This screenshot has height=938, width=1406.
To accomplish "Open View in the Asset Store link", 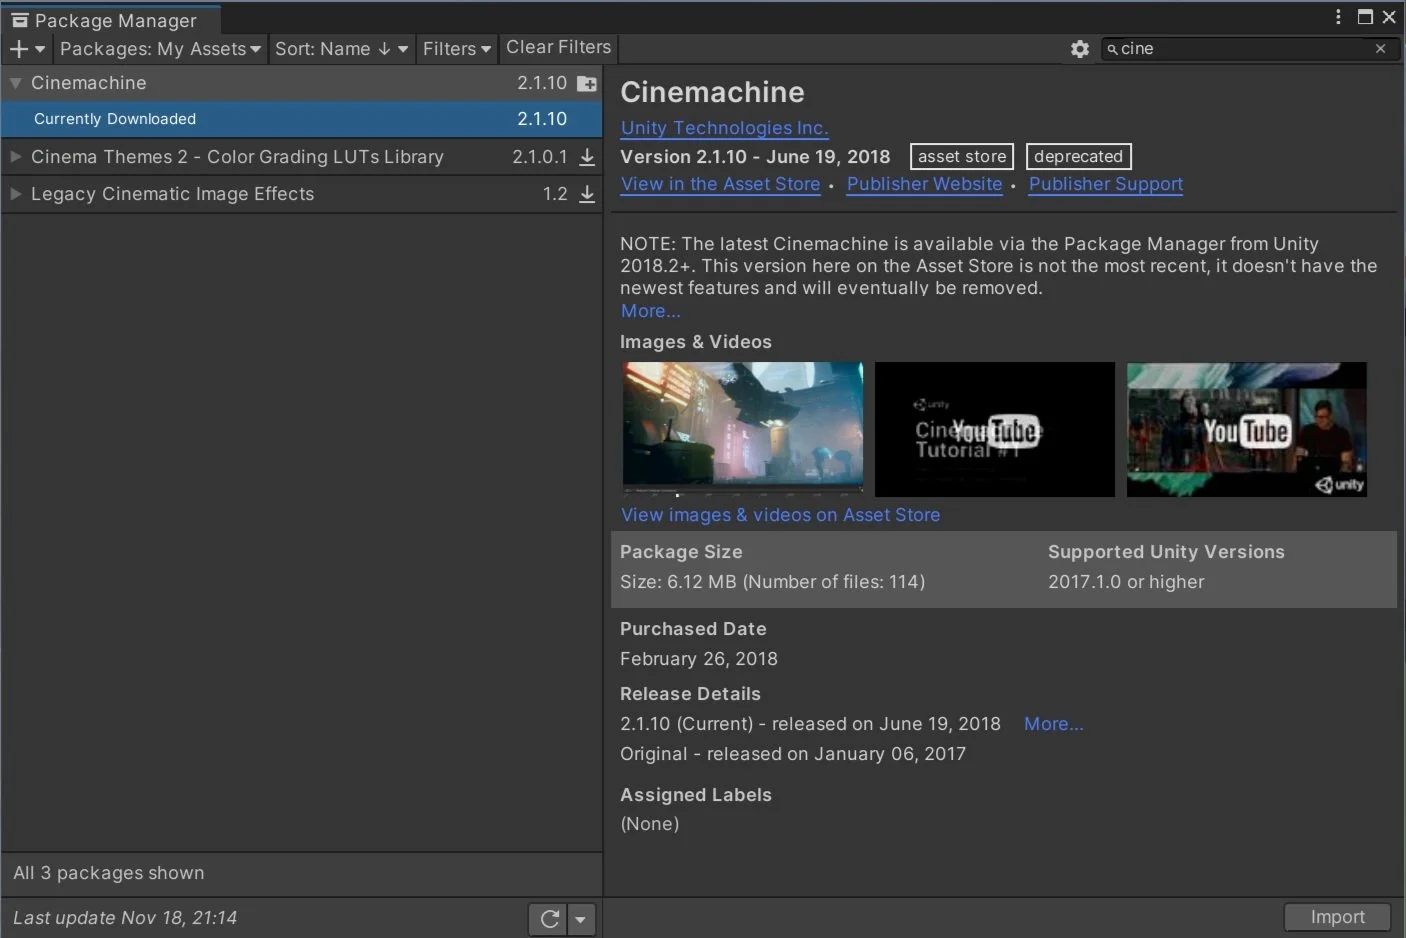I will pyautogui.click(x=720, y=184).
